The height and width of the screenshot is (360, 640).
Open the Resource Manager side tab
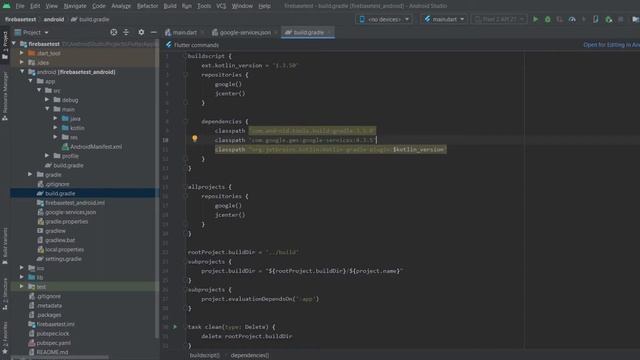(5, 96)
